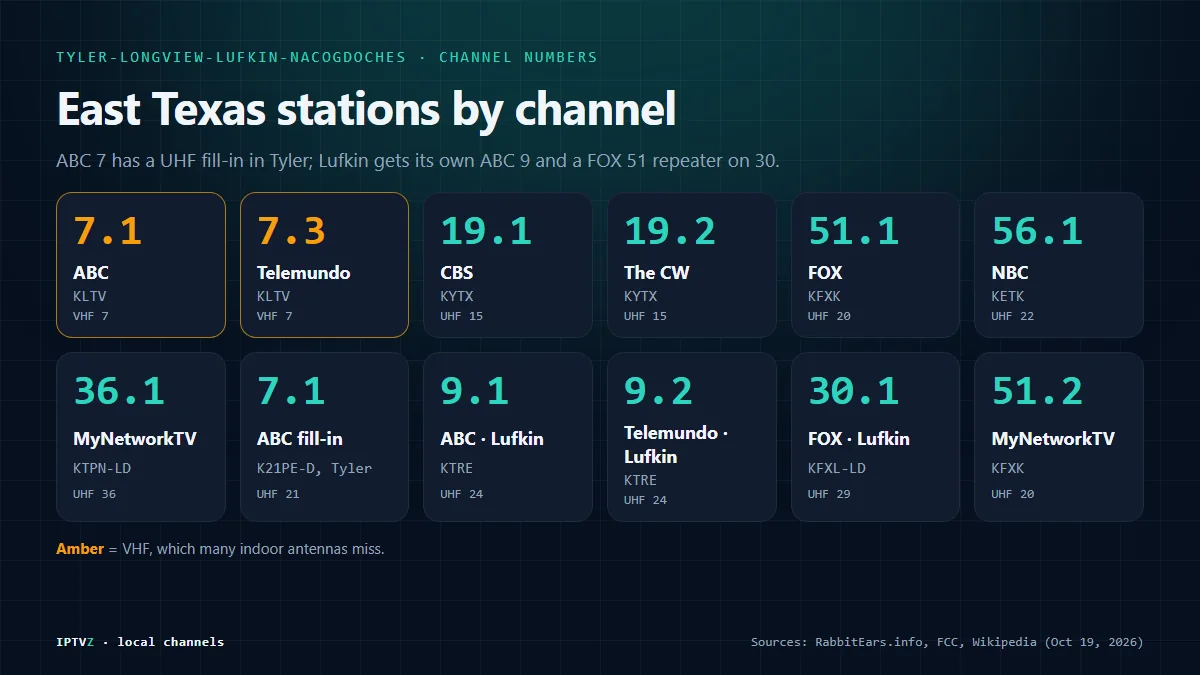Viewport: 1200px width, 675px height.
Task: Select the 19.2 The CW card
Action: [x=692, y=265]
